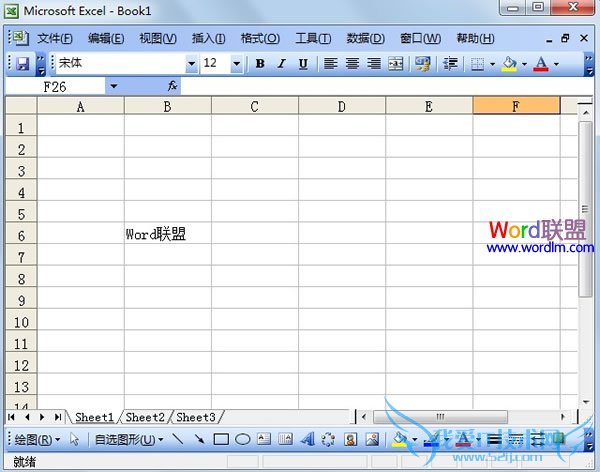600x472 pixels.
Task: Pick the Line drawing tool
Action: pos(177,439)
